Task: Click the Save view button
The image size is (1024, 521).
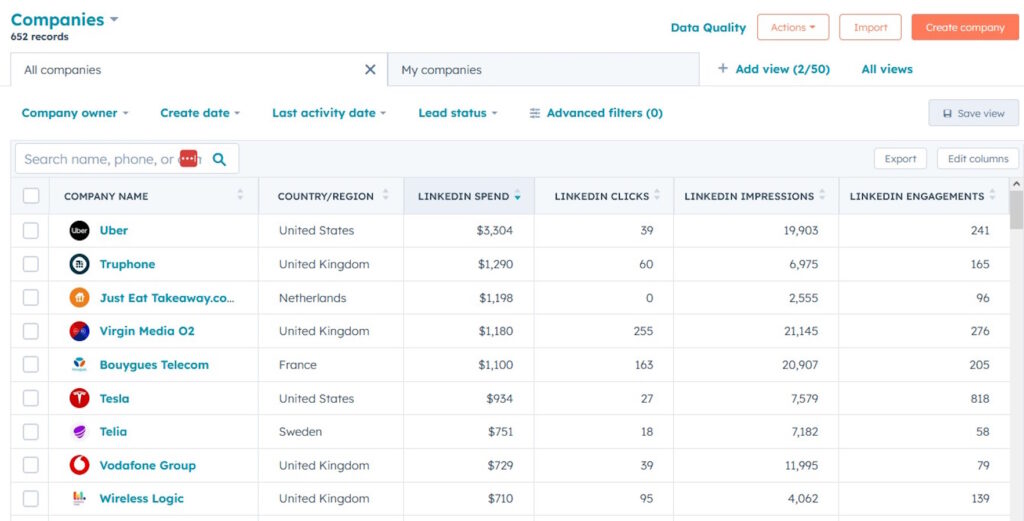Action: 974,113
